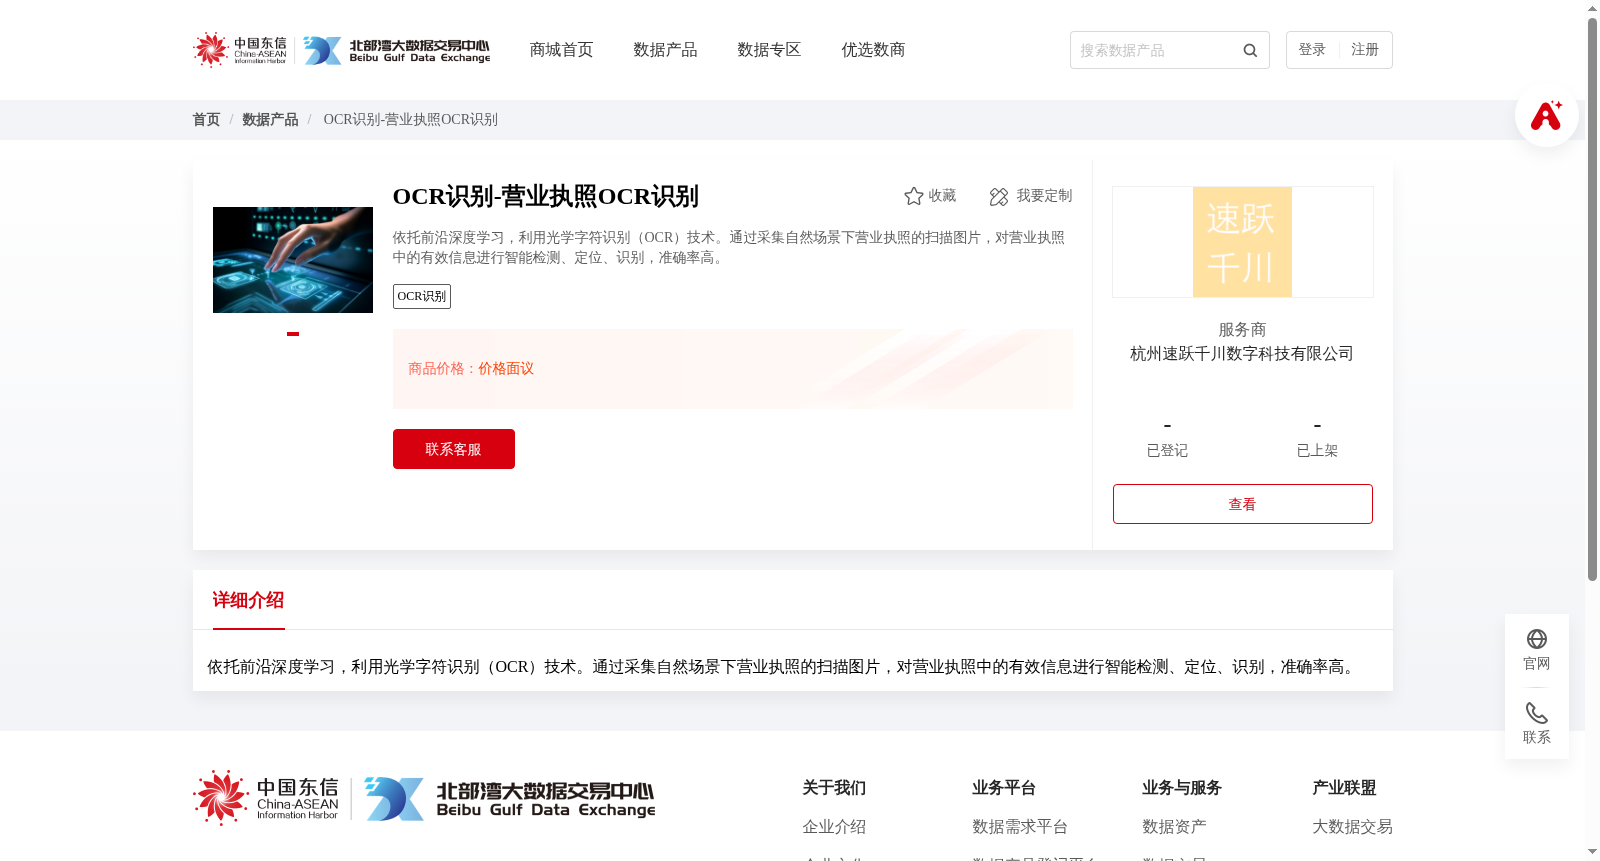Open the red AI assistant floating icon

pyautogui.click(x=1546, y=115)
